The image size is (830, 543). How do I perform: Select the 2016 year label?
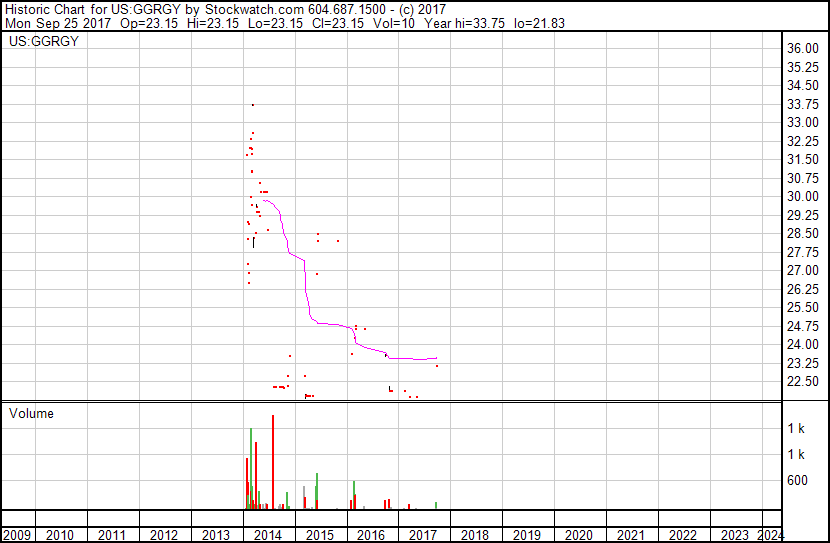click(371, 535)
